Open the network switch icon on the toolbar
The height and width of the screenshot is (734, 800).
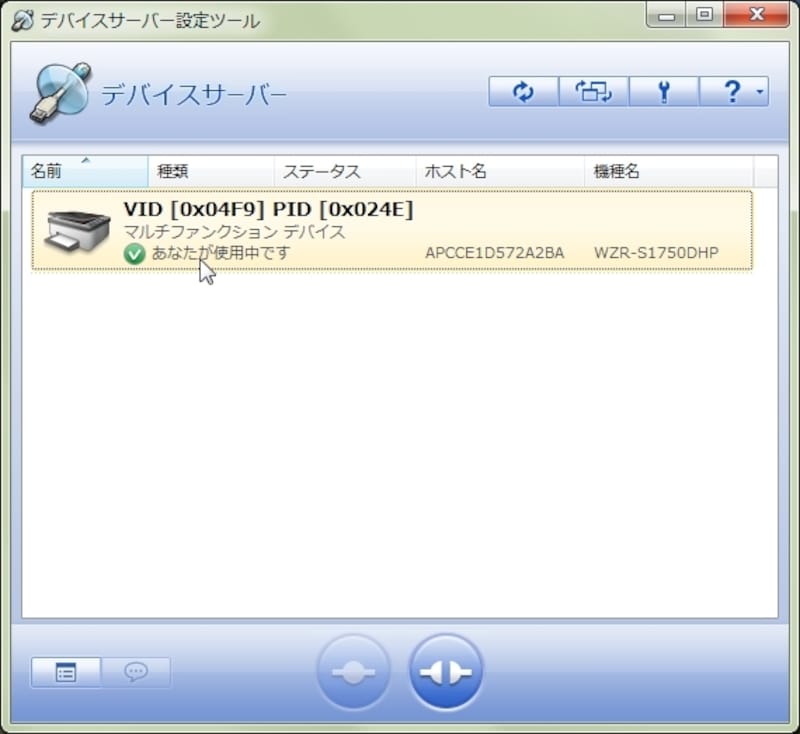(x=593, y=90)
